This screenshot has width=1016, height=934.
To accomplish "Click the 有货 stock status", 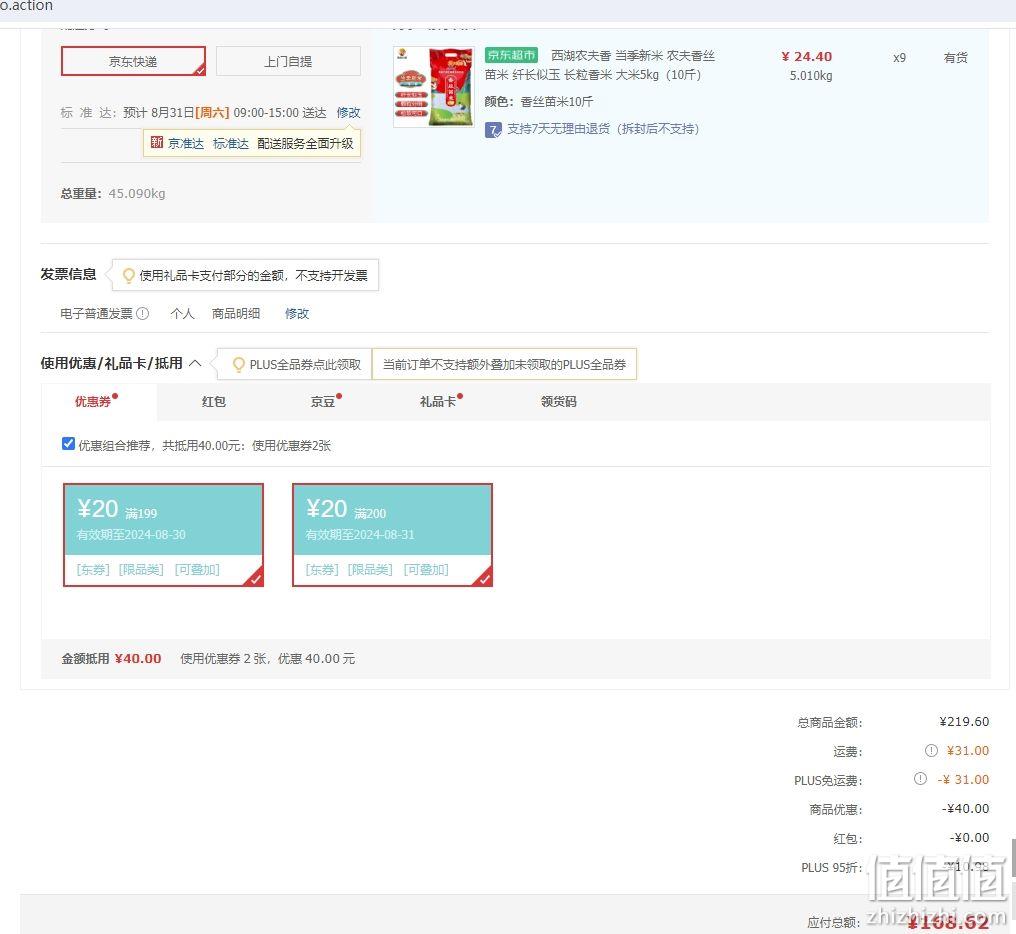I will (956, 58).
